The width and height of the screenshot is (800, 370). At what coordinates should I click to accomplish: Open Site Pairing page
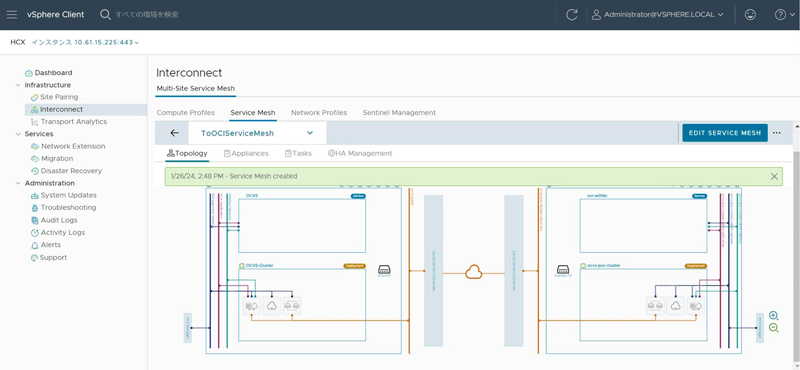coord(59,97)
